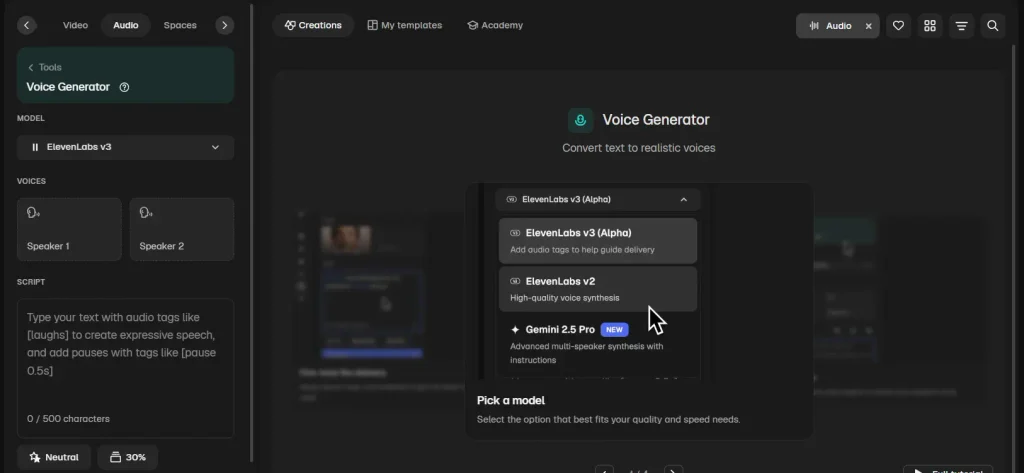Adjust the 30% stability setting
Image resolution: width=1024 pixels, height=473 pixels.
click(127, 457)
